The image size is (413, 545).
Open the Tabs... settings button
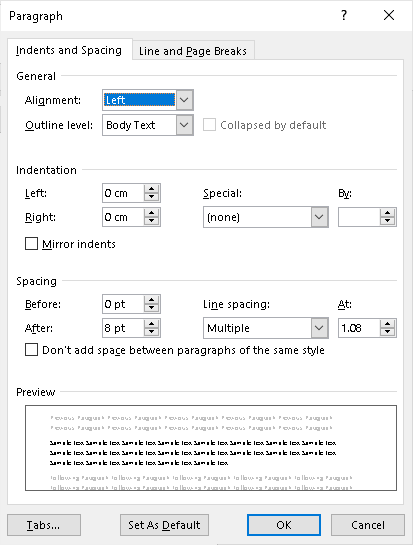[44, 525]
